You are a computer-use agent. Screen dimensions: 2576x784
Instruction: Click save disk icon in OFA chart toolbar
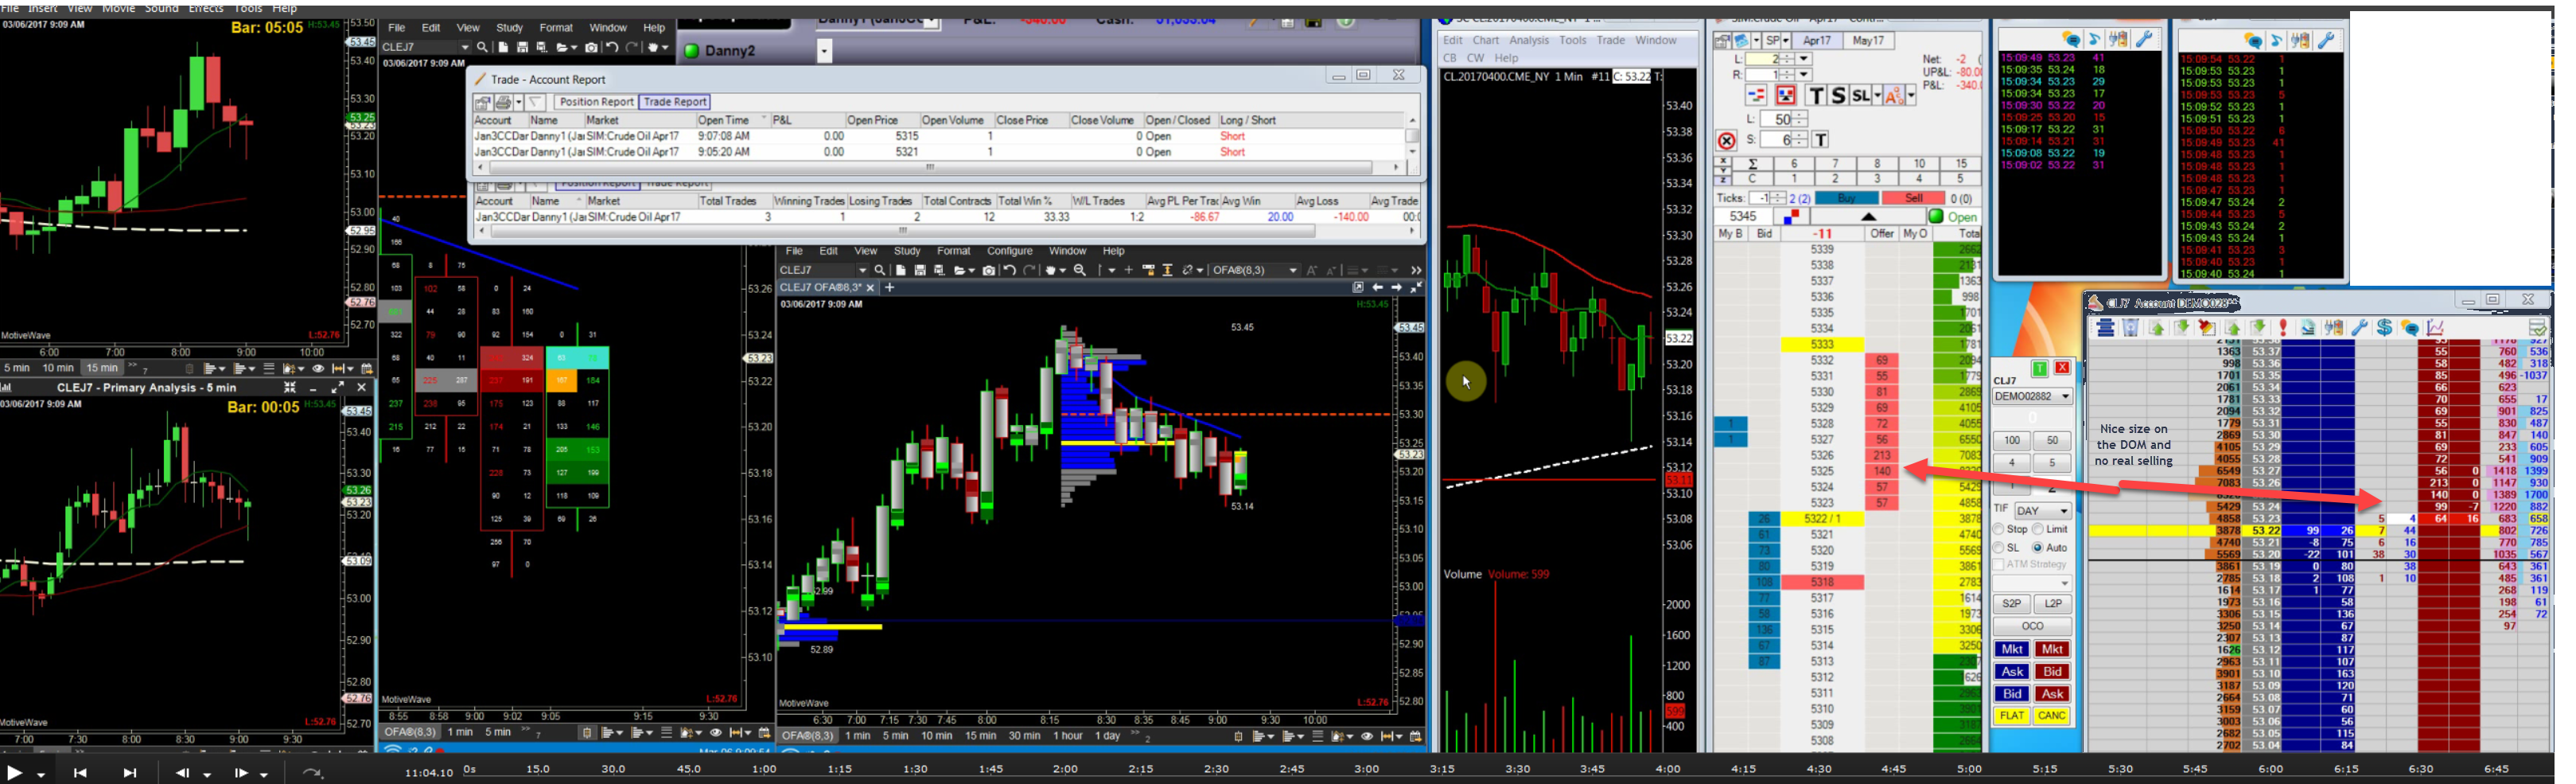920,270
